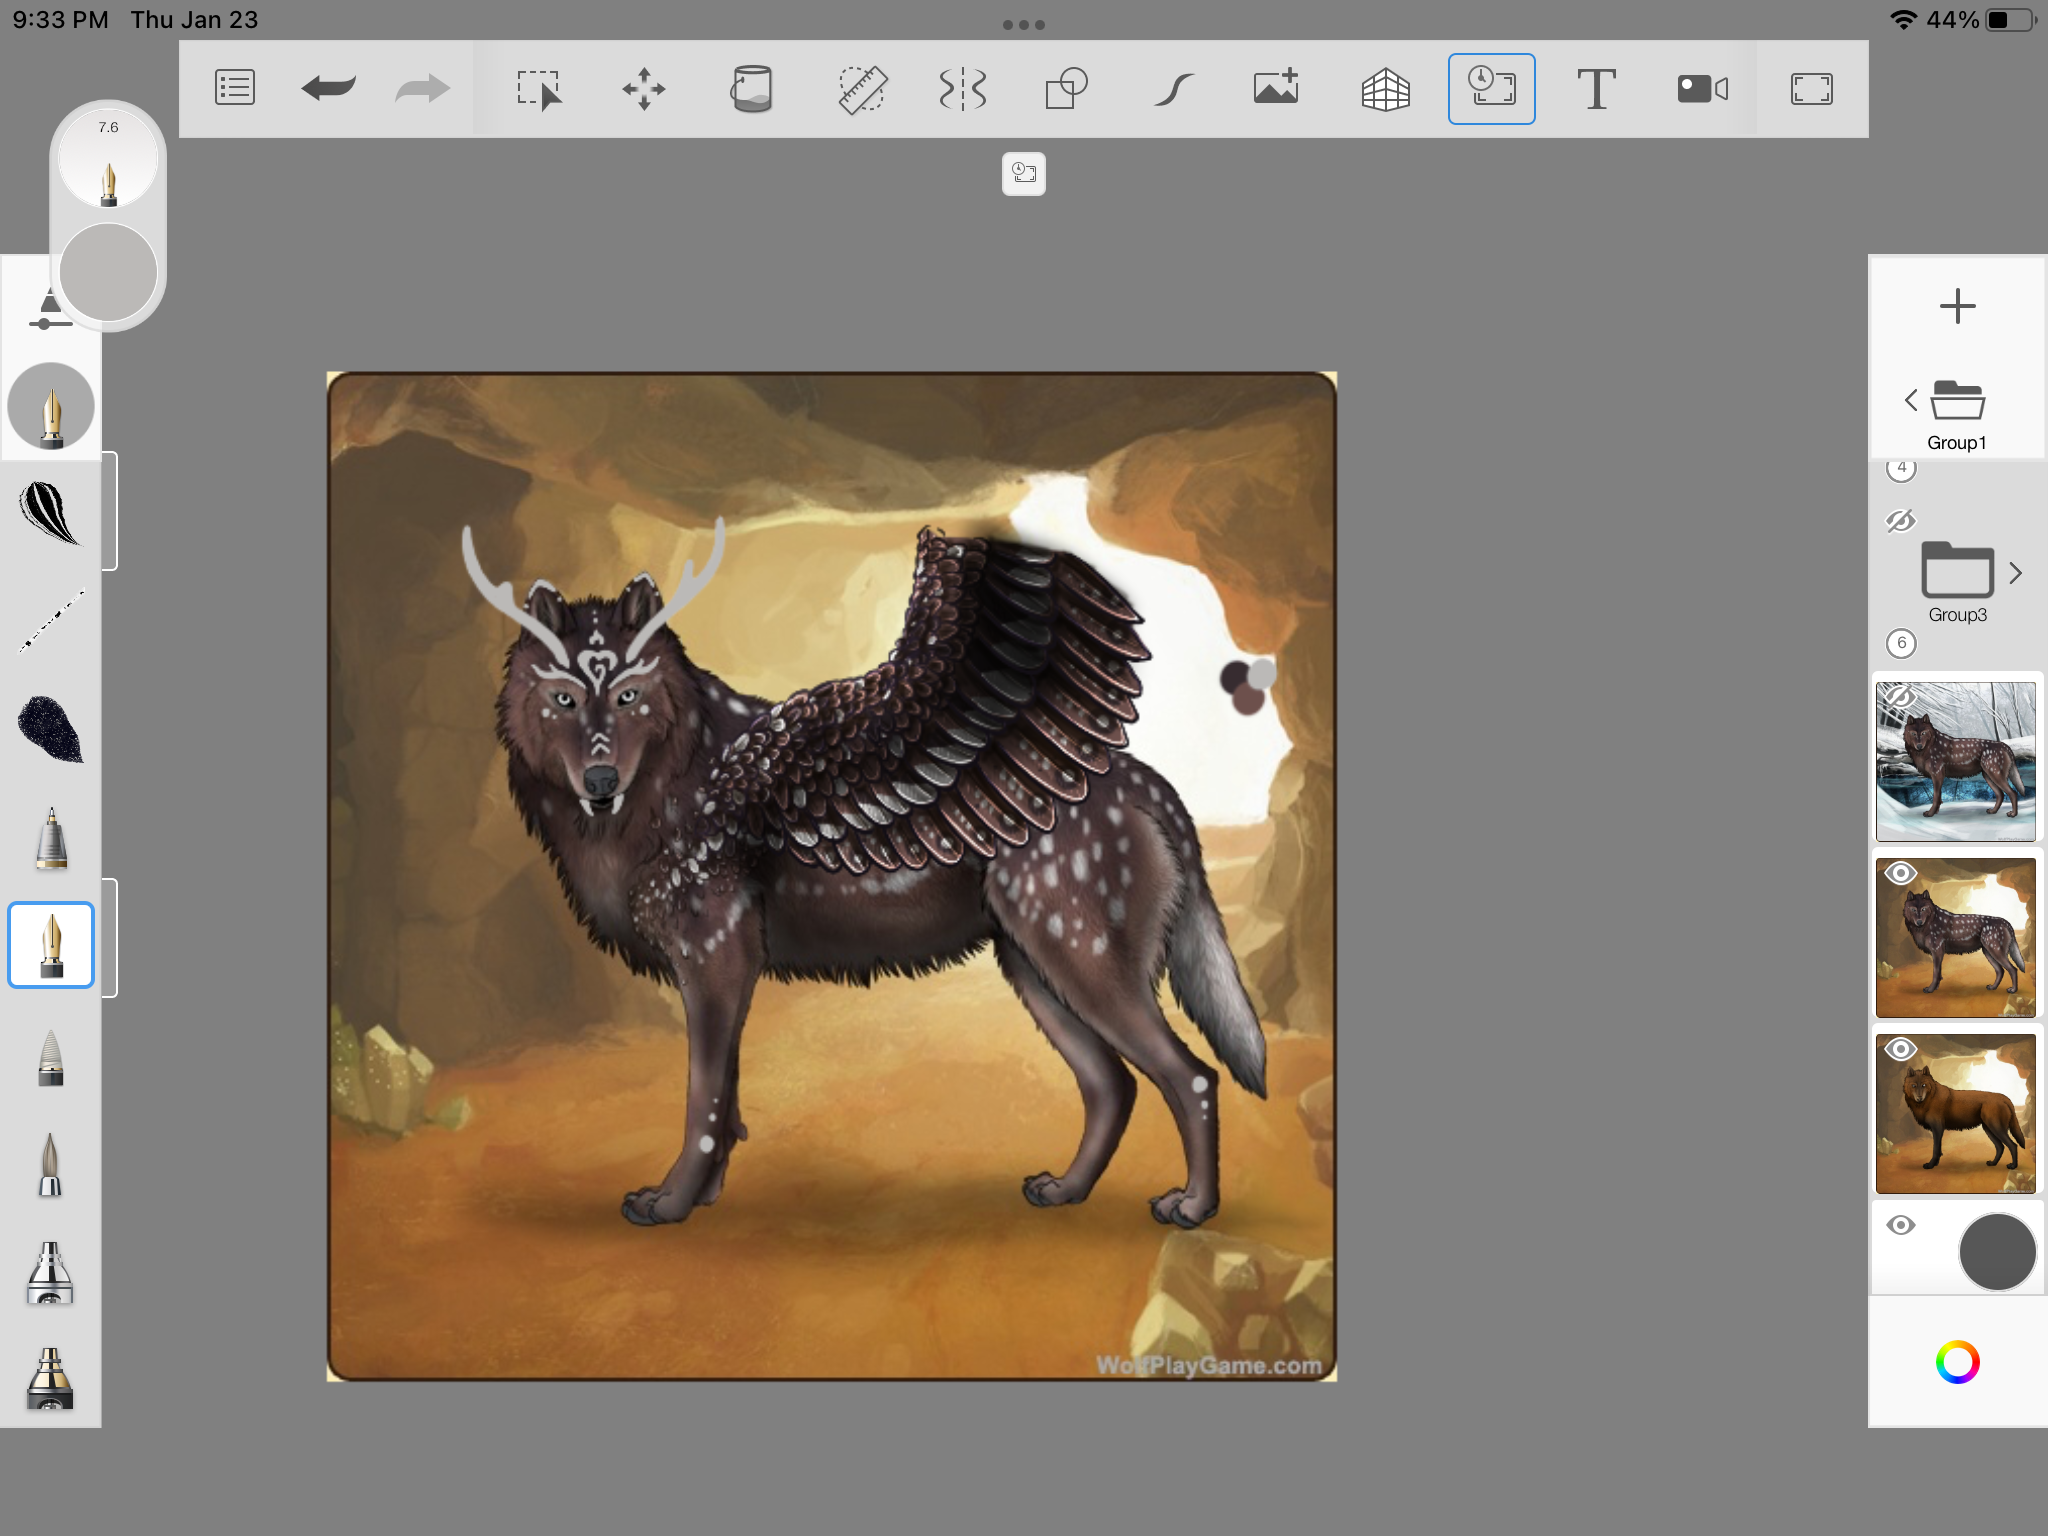Enter full screen mode

1811,89
